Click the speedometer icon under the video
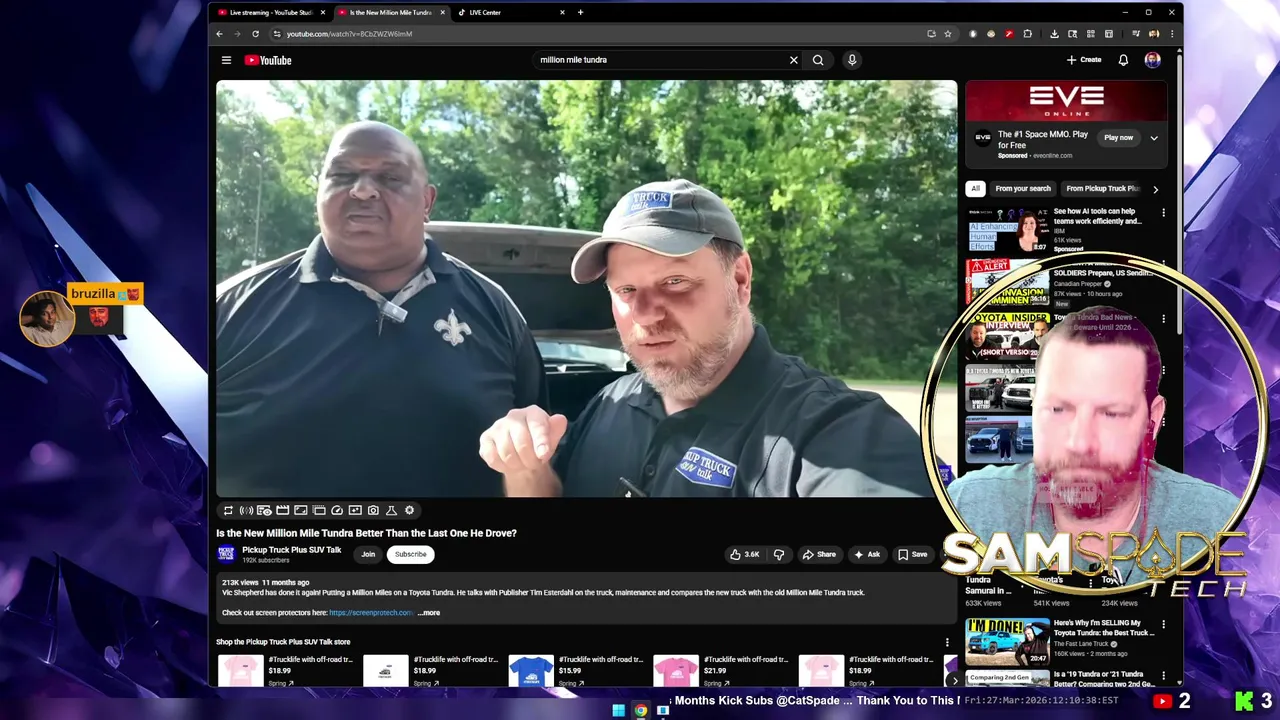 pos(337,510)
